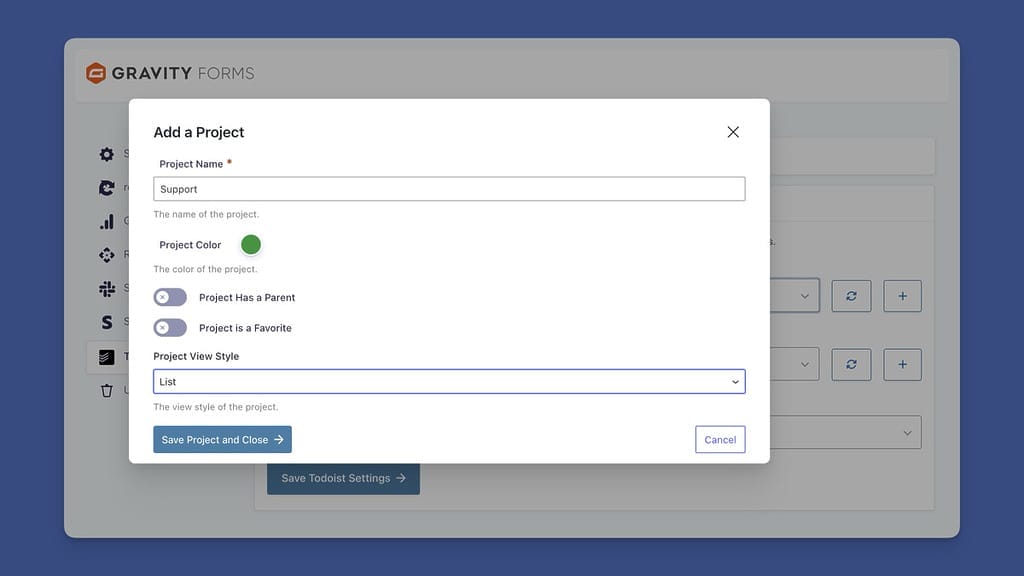1024x576 pixels.
Task: Click the upper refresh icon to sync projects
Action: 851,295
